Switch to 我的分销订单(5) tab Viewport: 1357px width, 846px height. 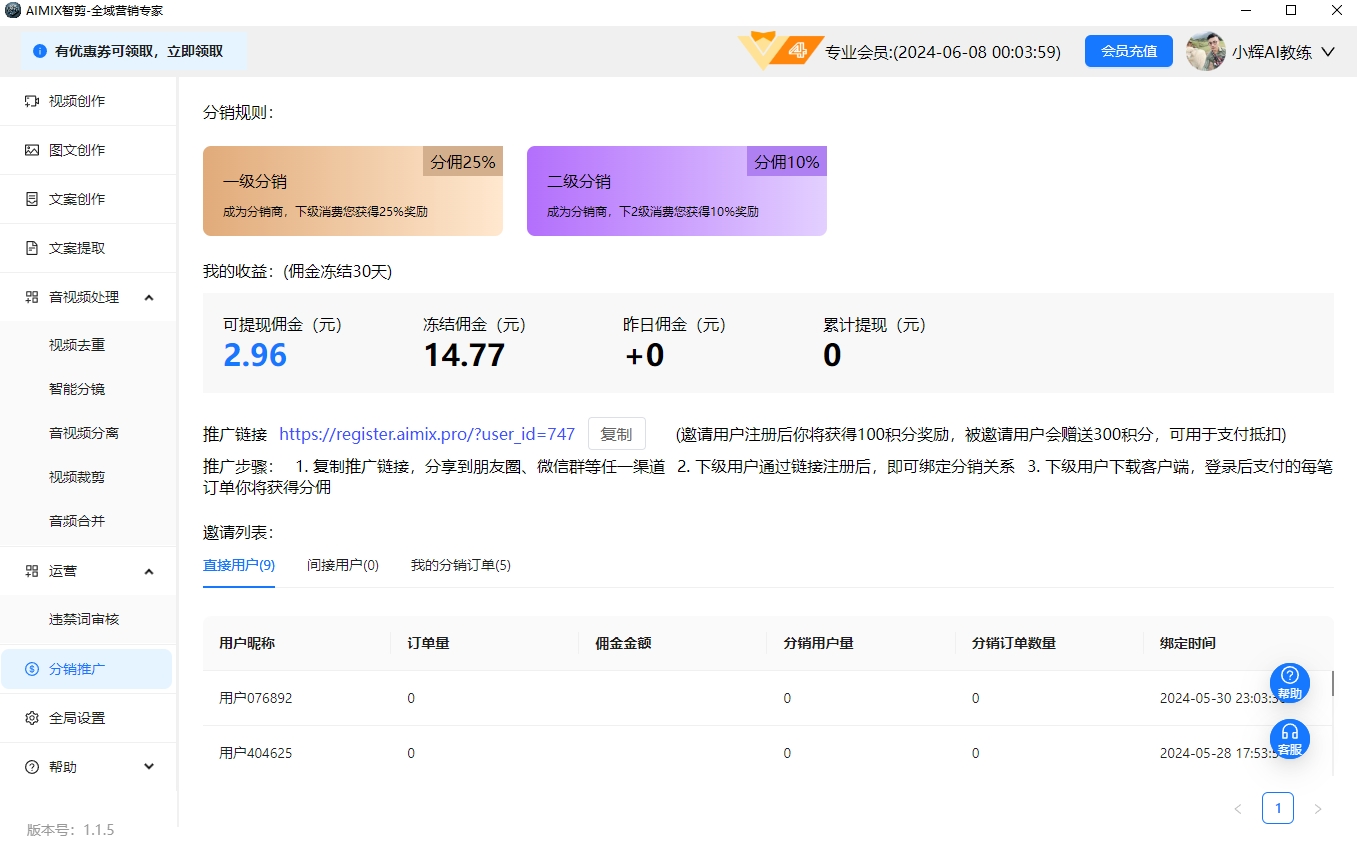click(x=460, y=565)
